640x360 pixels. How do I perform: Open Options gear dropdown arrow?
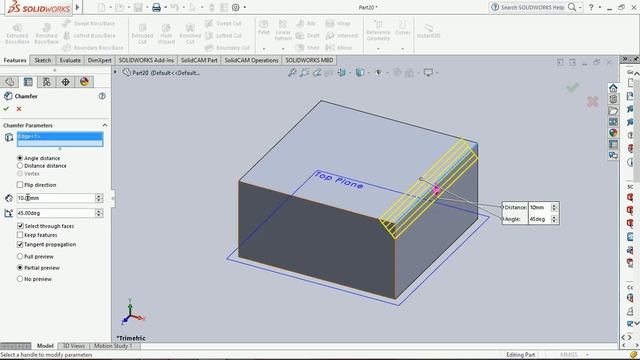[x=245, y=7]
